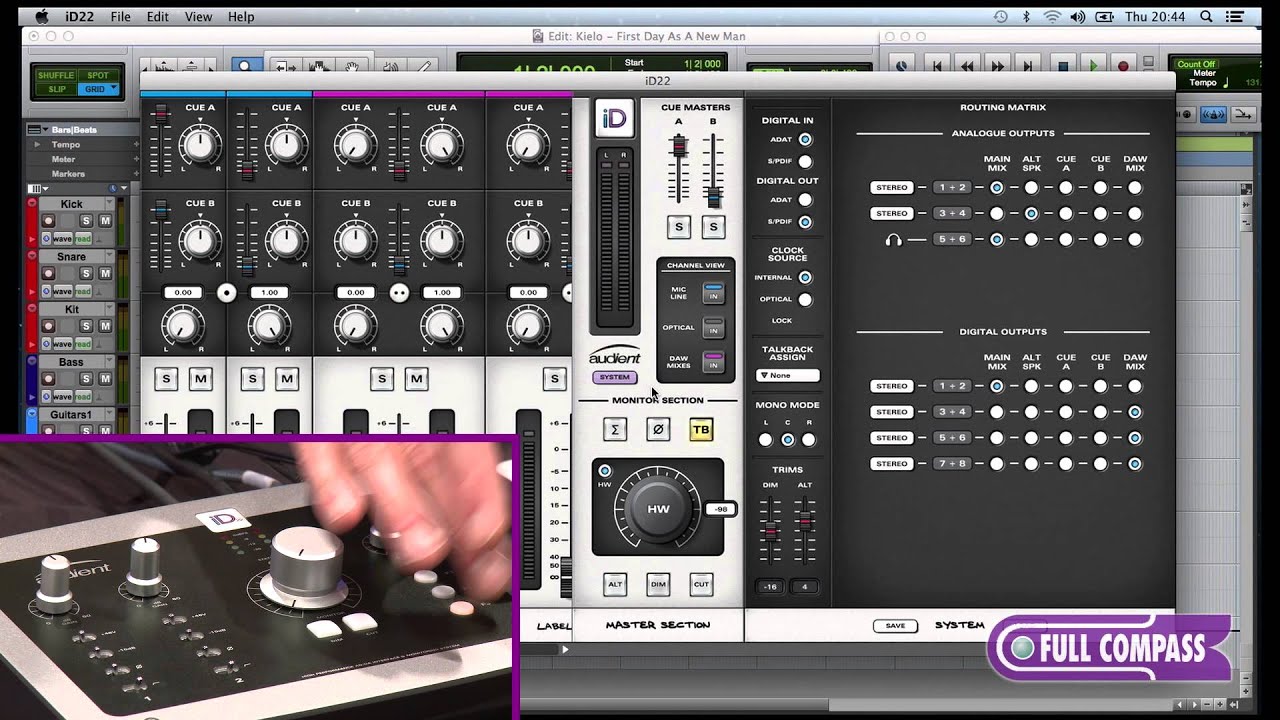
Task: Open Spotlight search in the menu bar
Action: pyautogui.click(x=1206, y=17)
